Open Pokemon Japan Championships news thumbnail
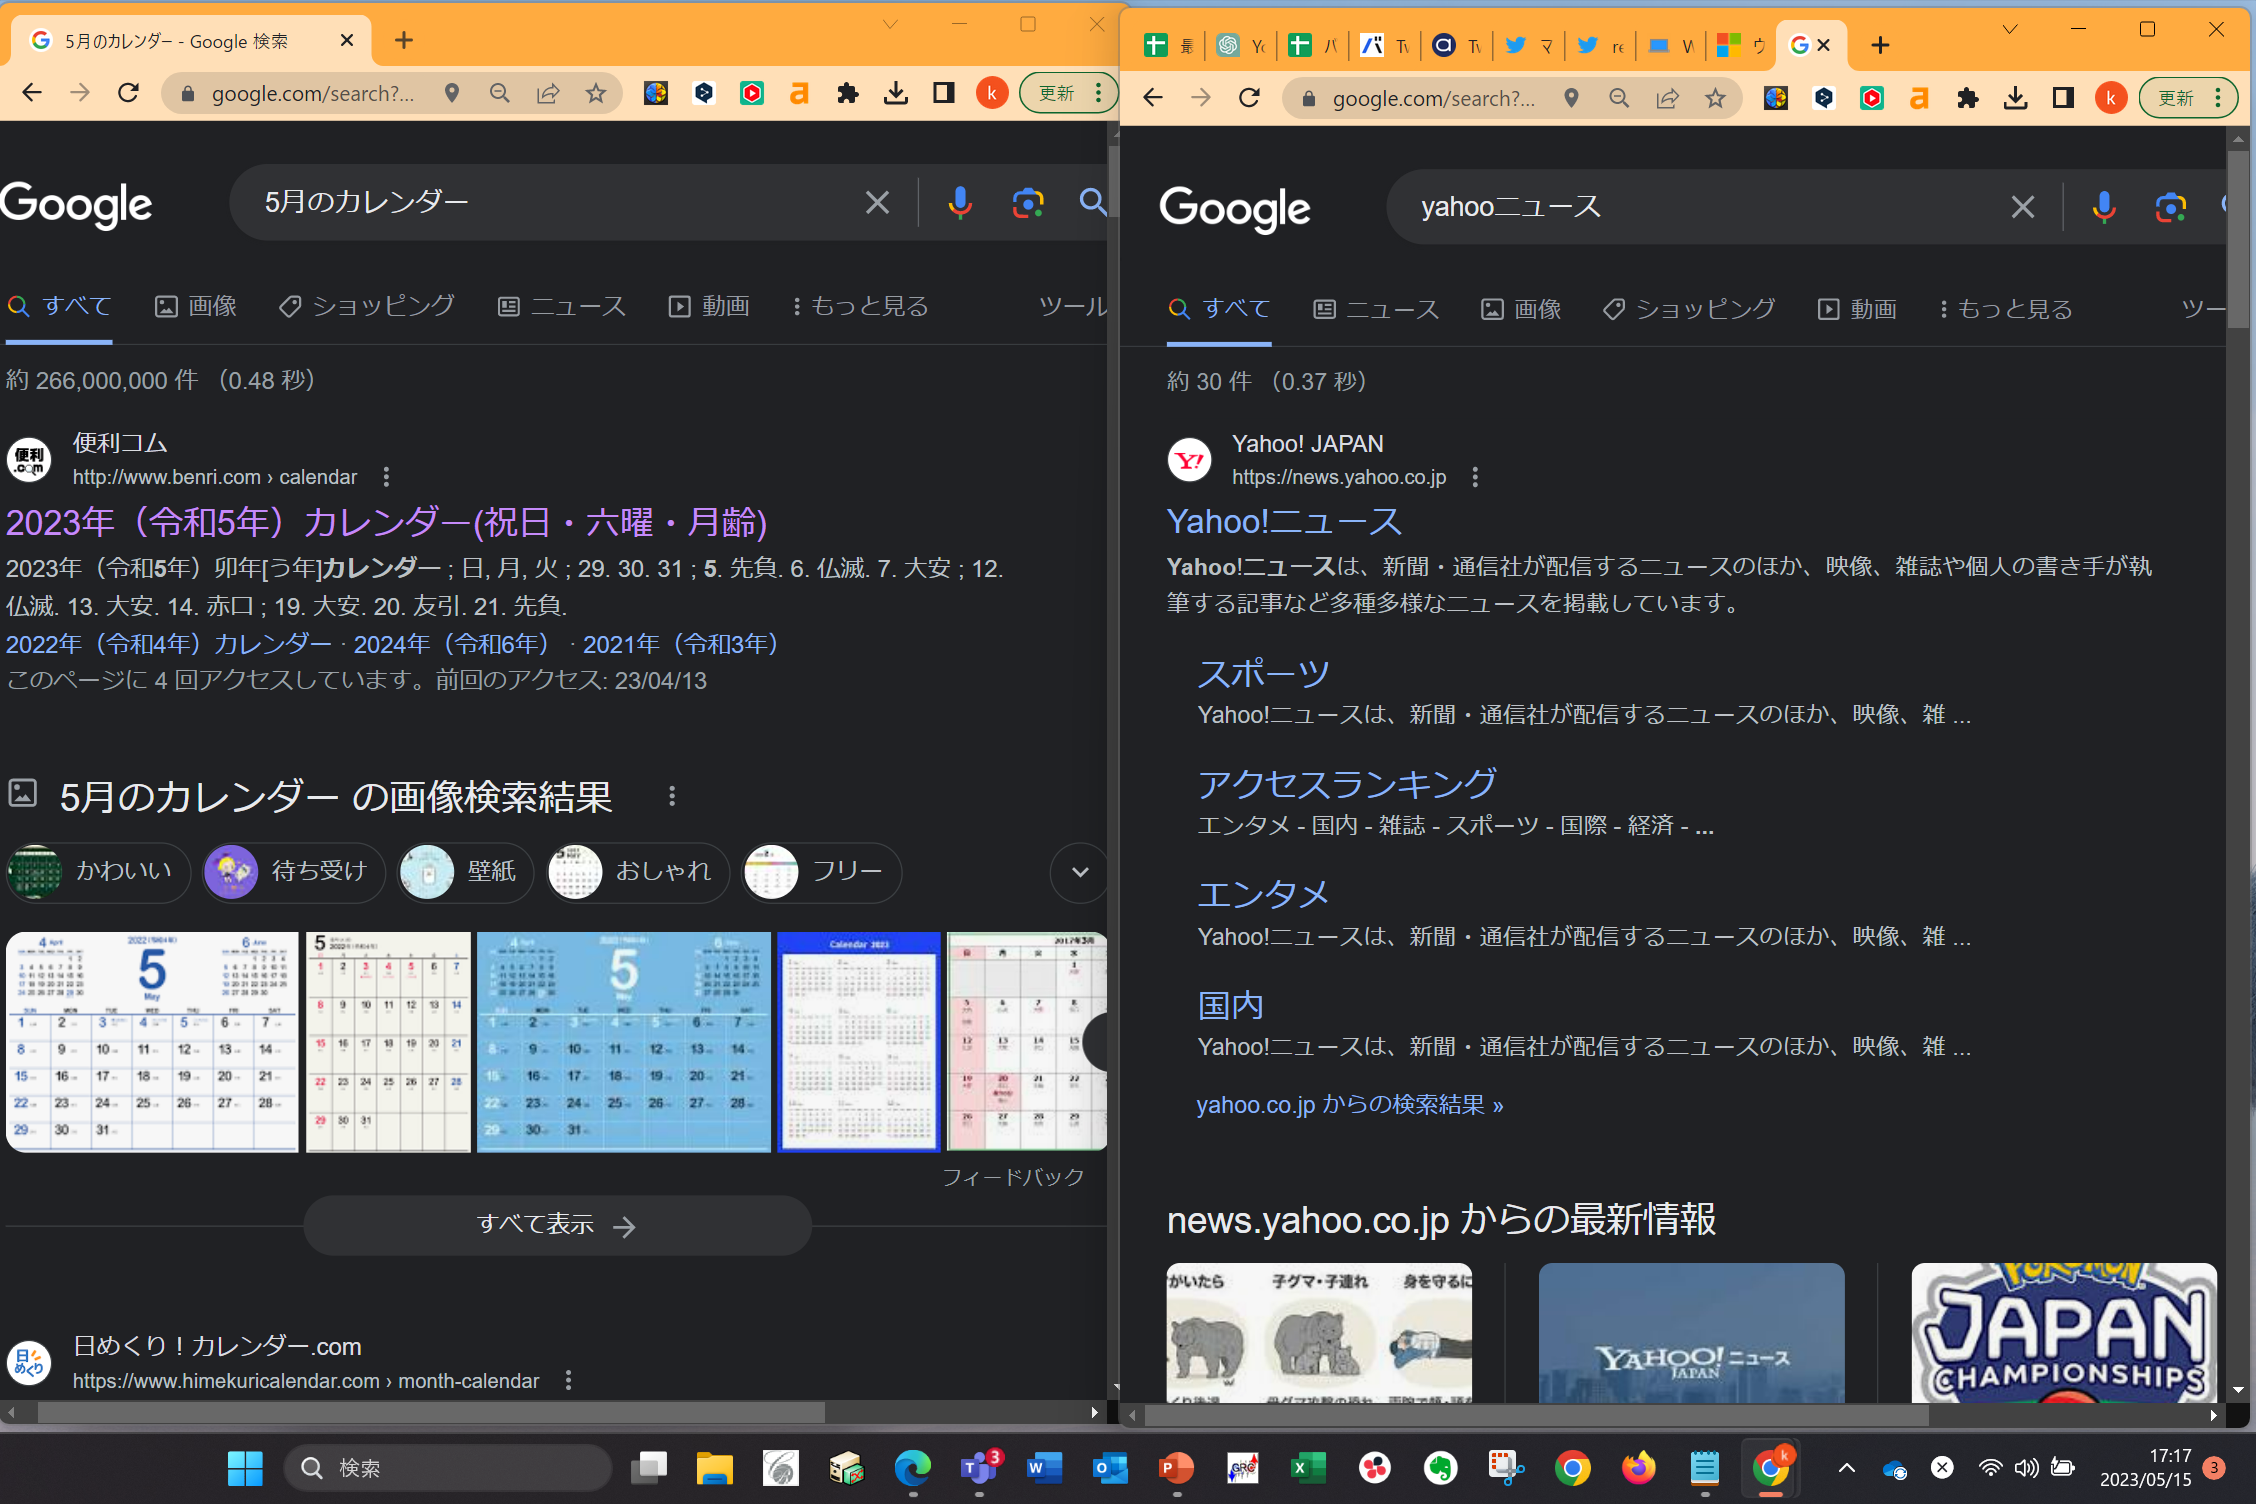 pos(2064,1332)
